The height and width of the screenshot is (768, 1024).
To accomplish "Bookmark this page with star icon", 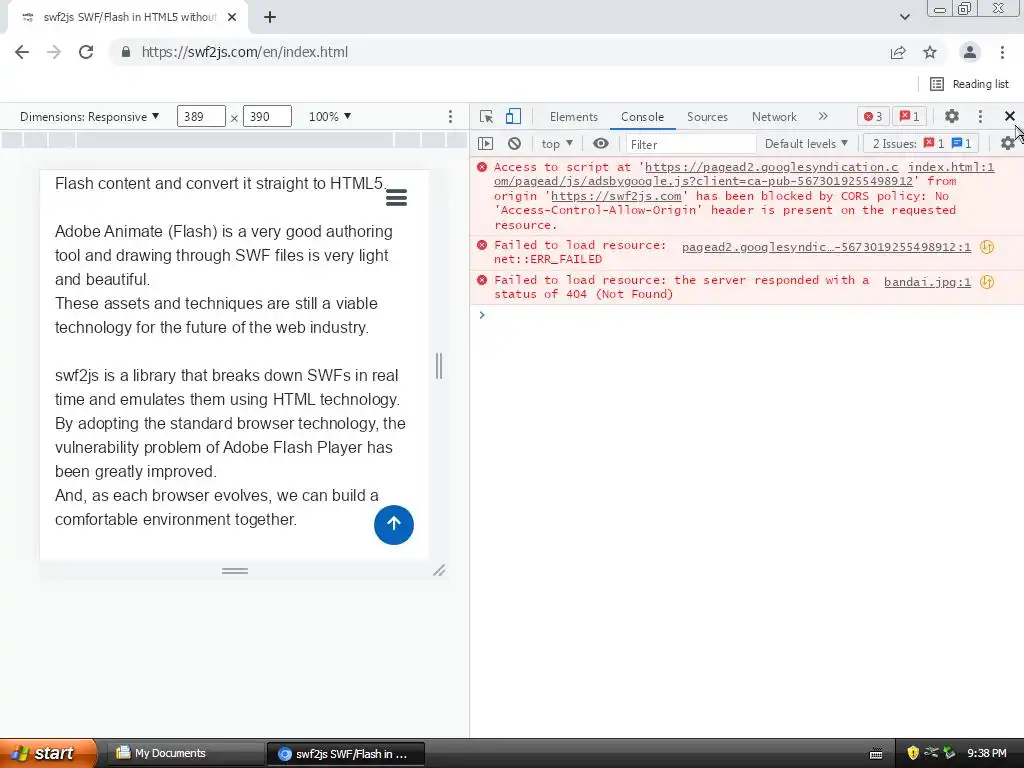I will [930, 52].
